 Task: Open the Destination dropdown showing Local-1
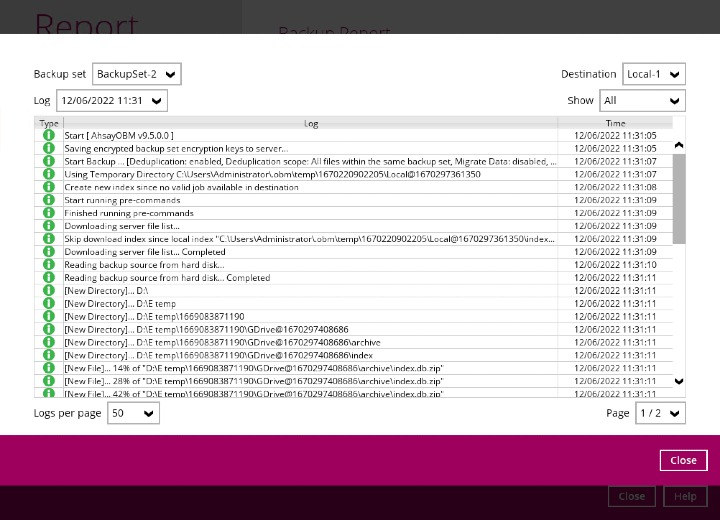[654, 74]
